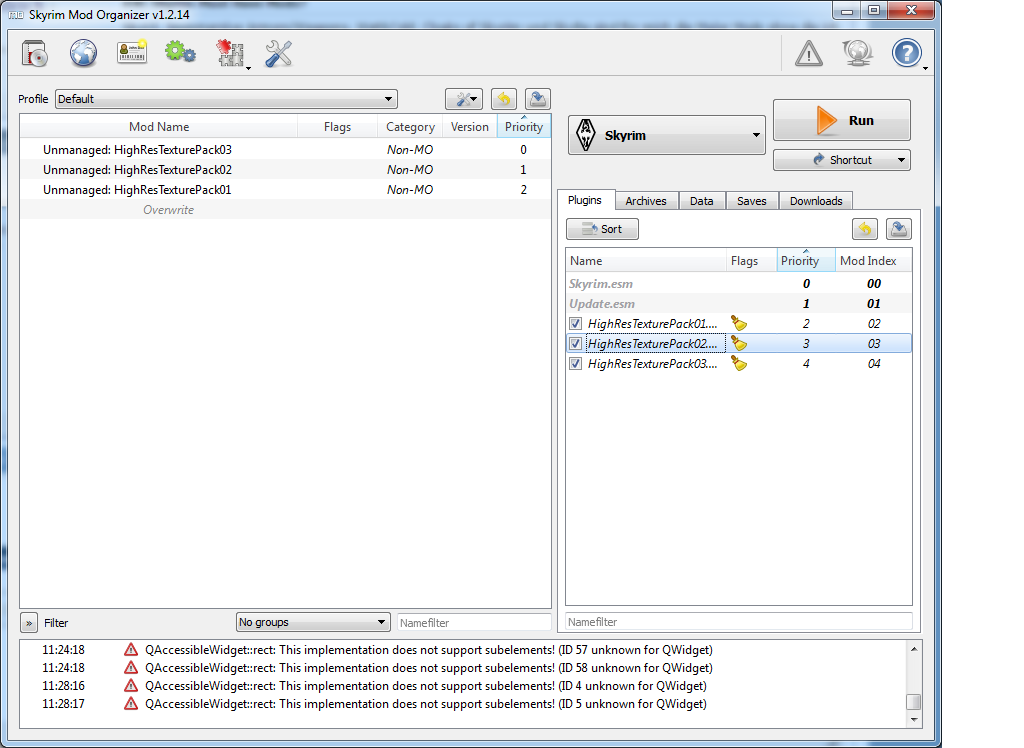Uncheck HighResTexturePack01 plugin checkbox
1024x748 pixels.
tap(575, 323)
